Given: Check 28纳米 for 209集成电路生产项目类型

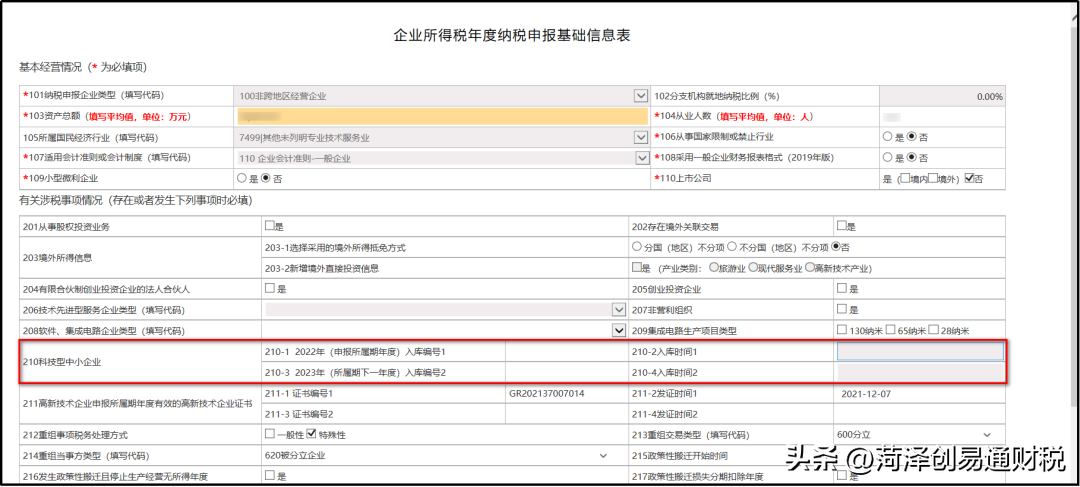Looking at the screenshot, I should 933,330.
